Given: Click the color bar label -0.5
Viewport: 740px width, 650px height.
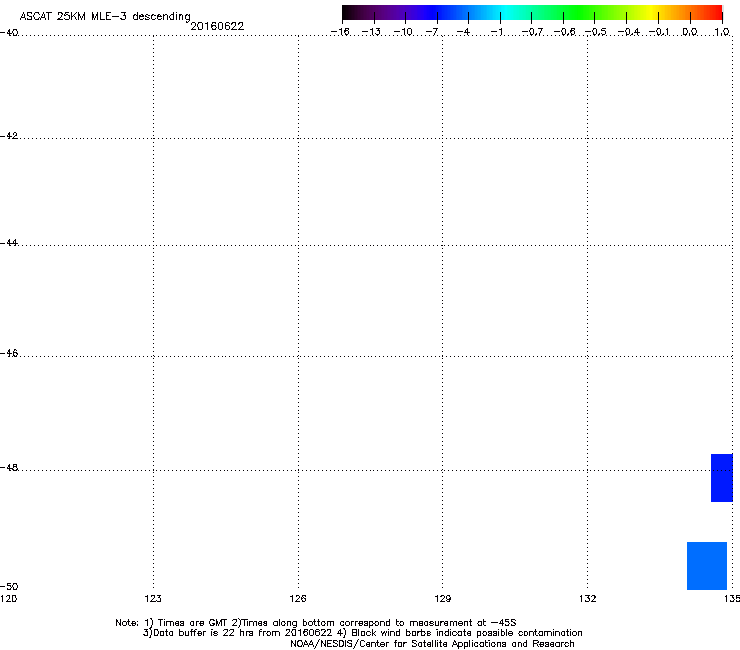Looking at the screenshot, I should [x=596, y=32].
